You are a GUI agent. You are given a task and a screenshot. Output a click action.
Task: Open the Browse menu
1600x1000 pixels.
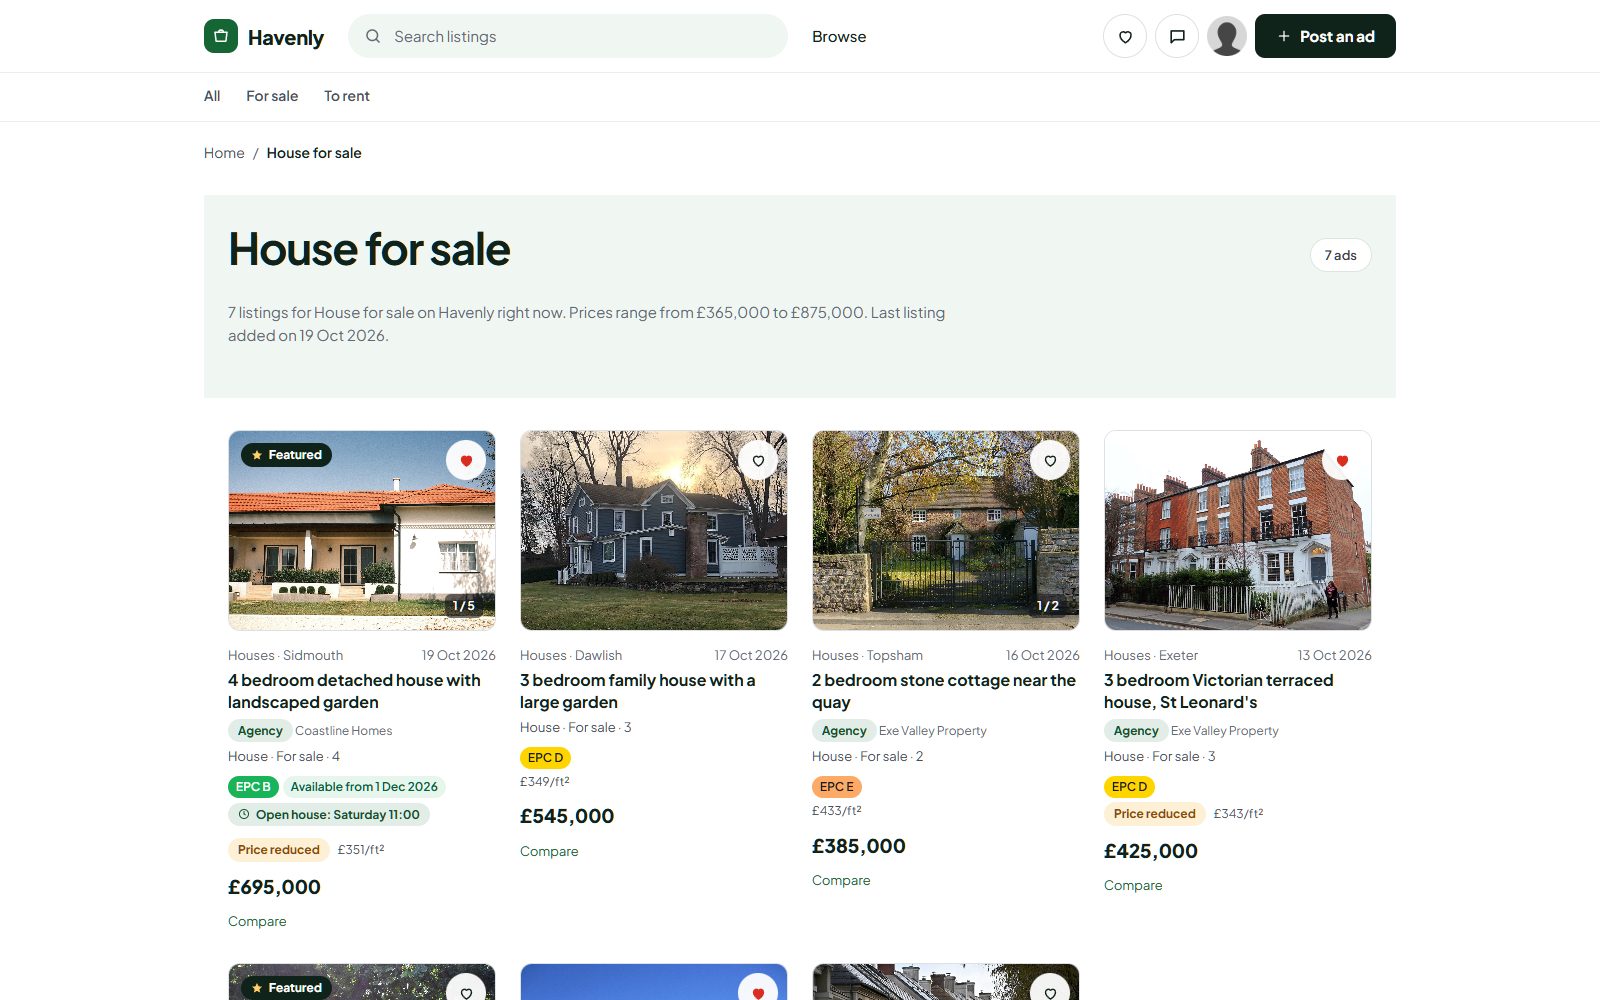tap(839, 37)
